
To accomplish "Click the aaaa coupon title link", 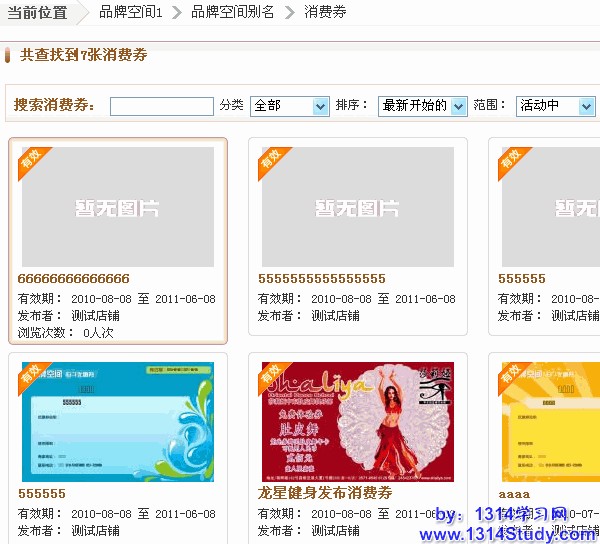I will pos(514,494).
